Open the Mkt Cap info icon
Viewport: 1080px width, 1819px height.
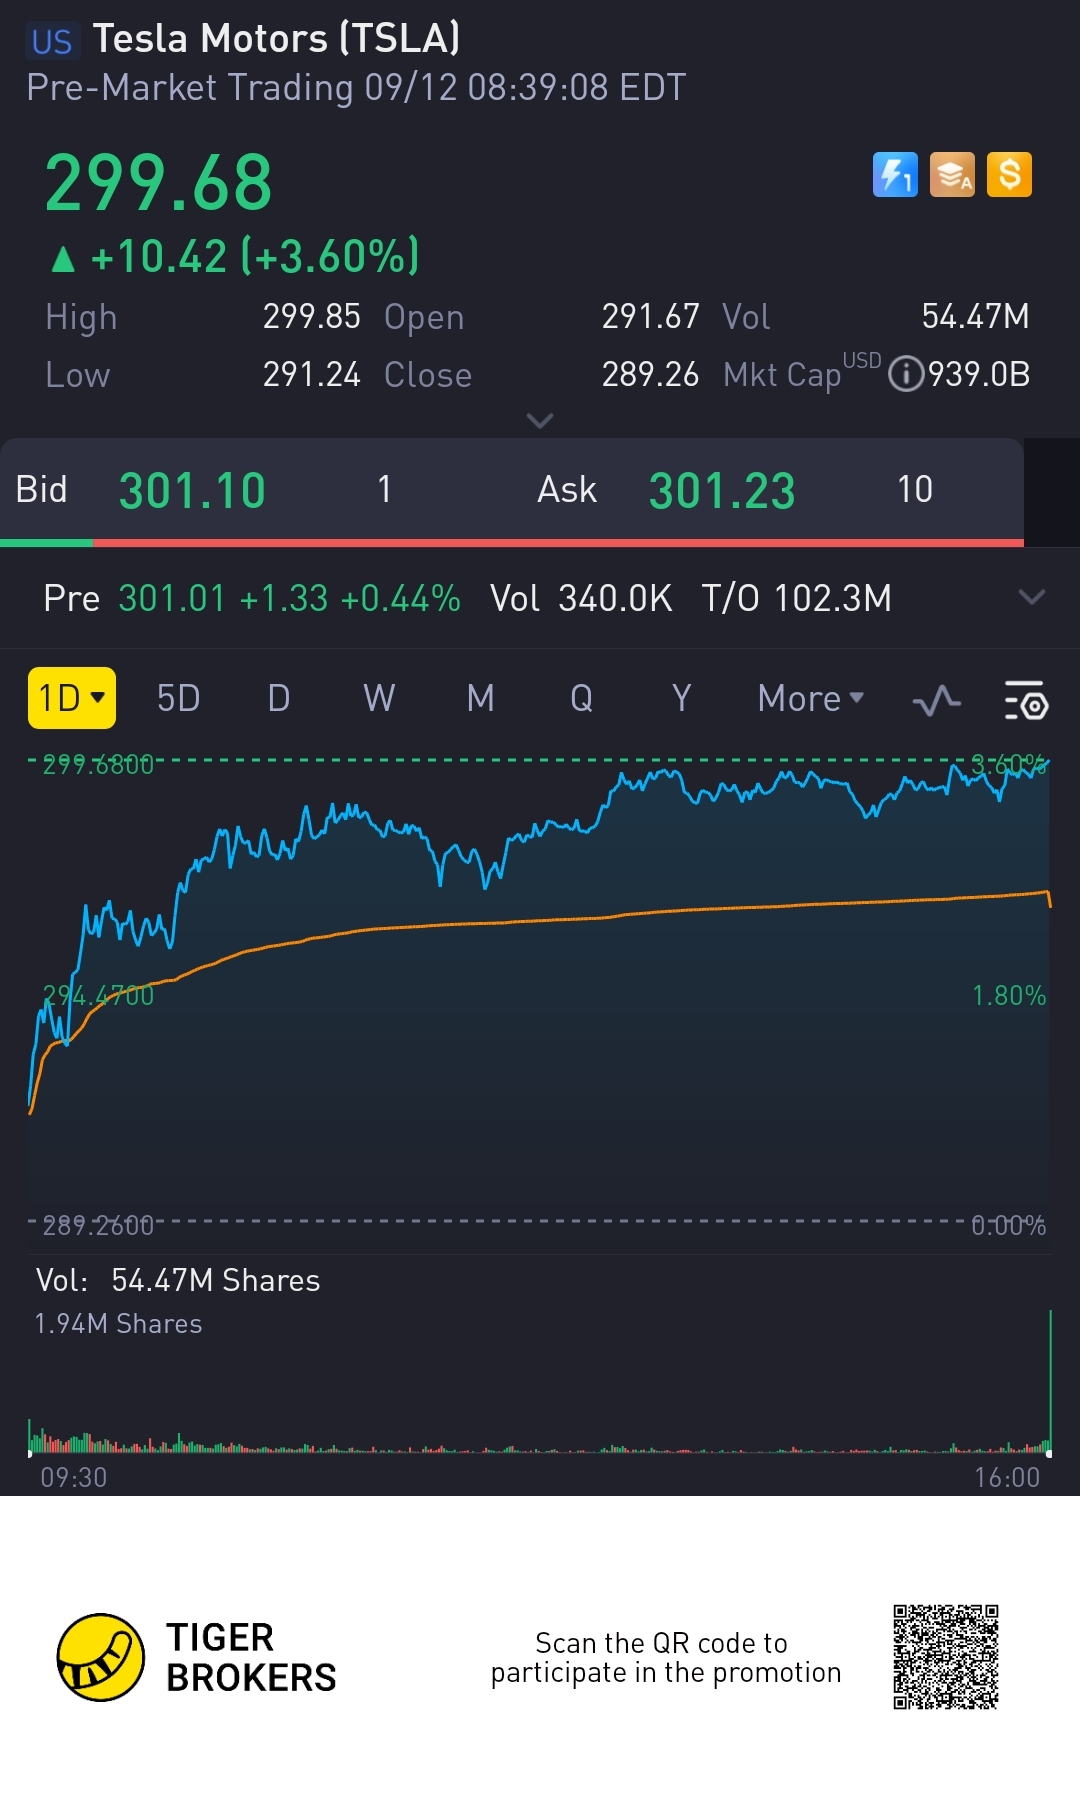[906, 374]
